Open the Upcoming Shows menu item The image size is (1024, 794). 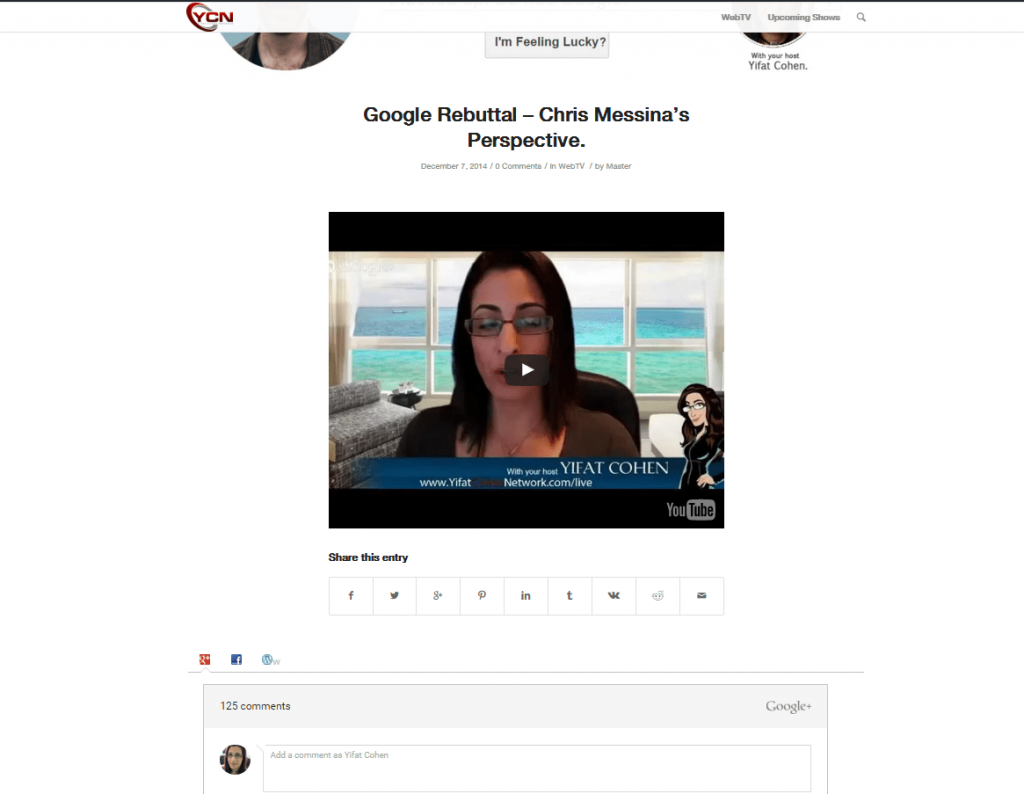click(x=803, y=17)
